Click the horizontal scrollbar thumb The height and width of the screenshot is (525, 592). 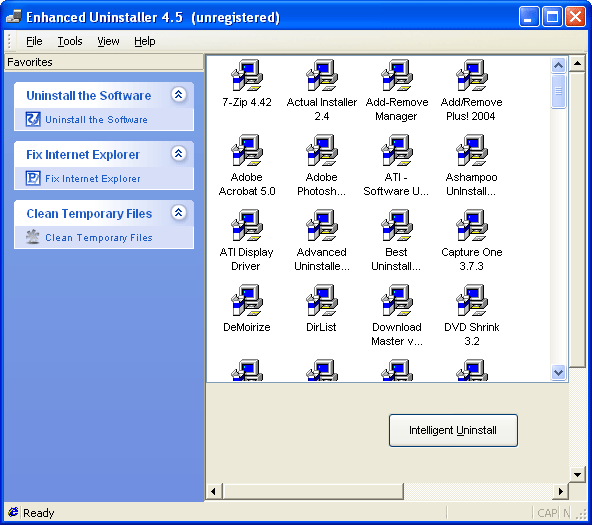313,491
